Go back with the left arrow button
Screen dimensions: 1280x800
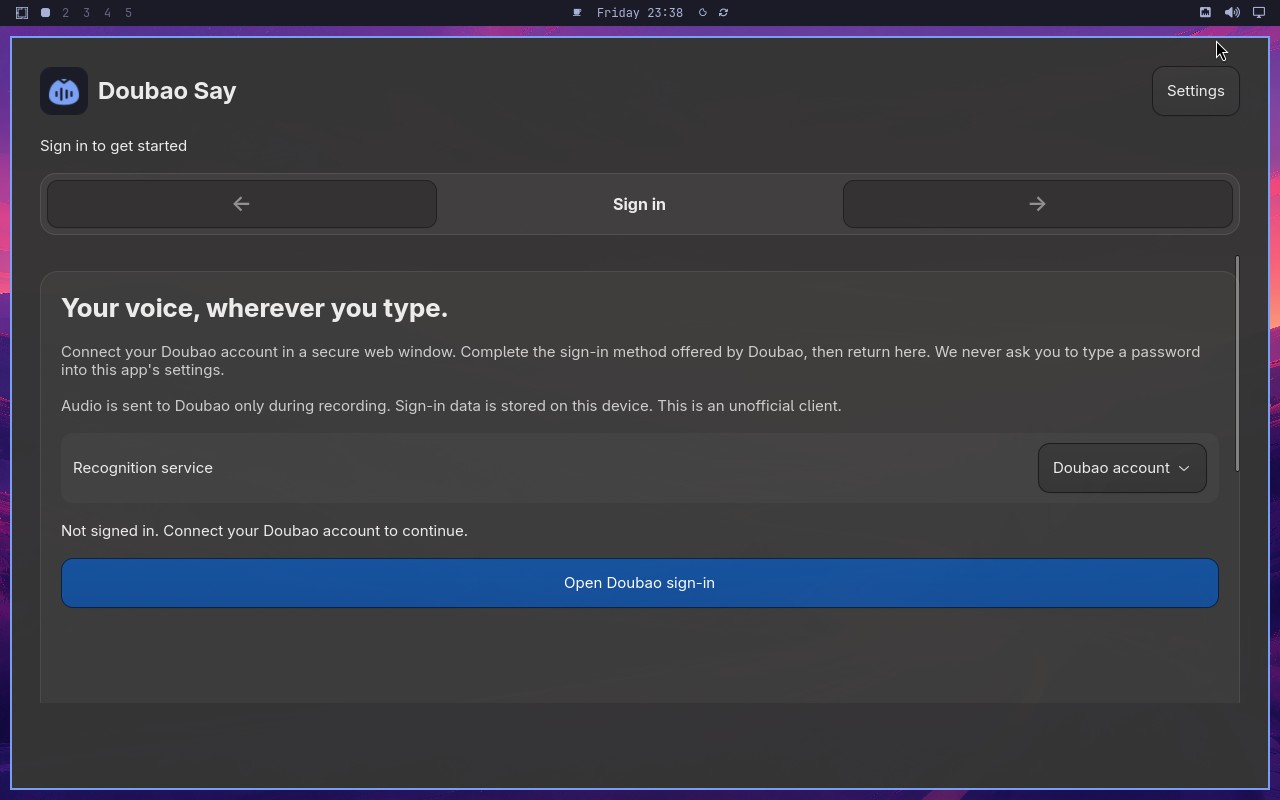pos(242,204)
